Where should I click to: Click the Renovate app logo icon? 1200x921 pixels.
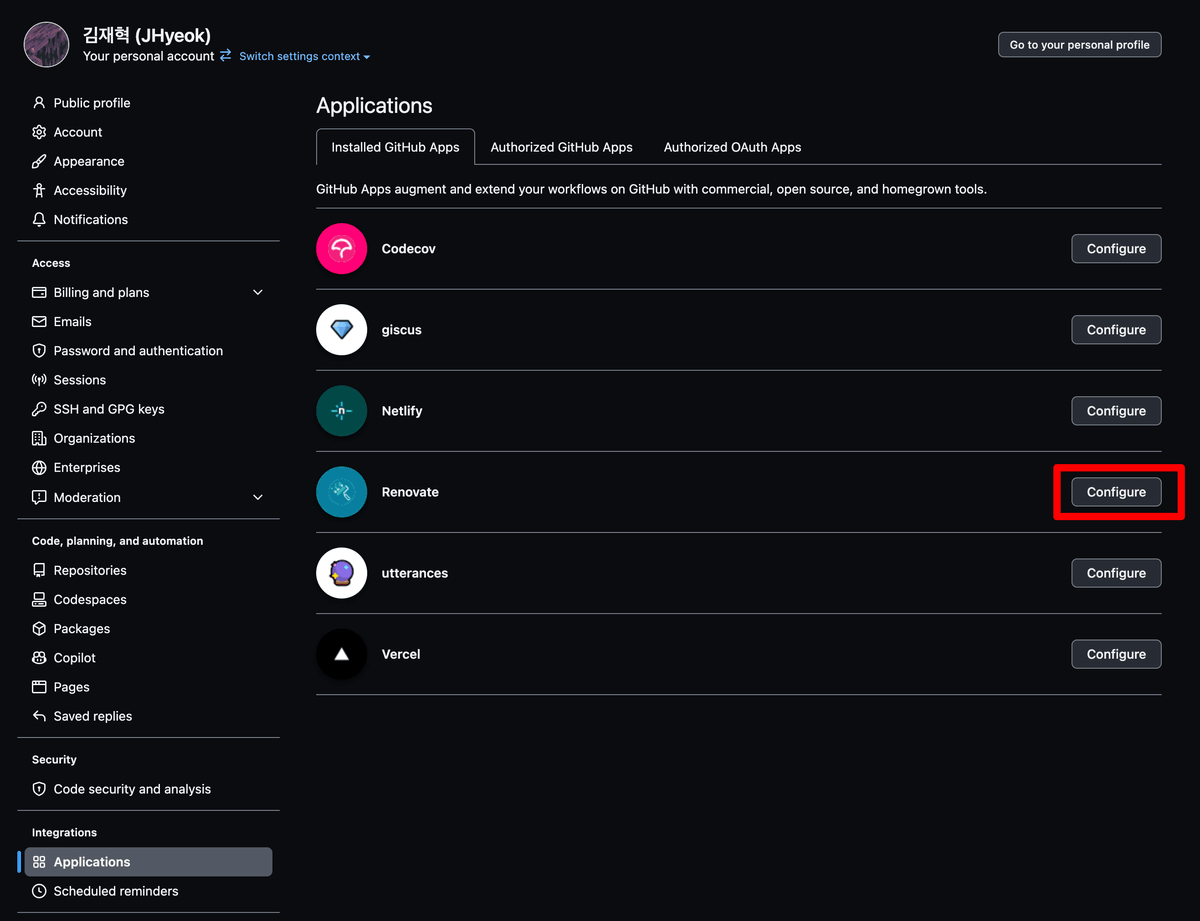pos(342,492)
